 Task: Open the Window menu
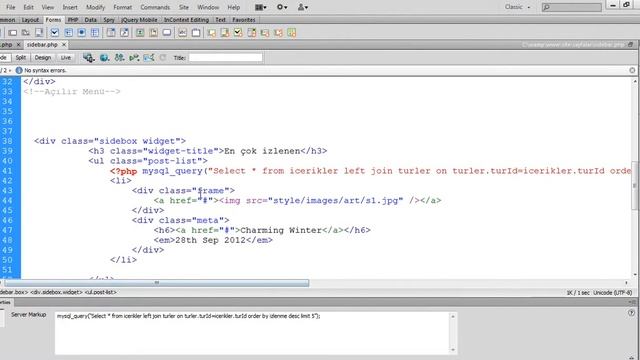(208, 7)
